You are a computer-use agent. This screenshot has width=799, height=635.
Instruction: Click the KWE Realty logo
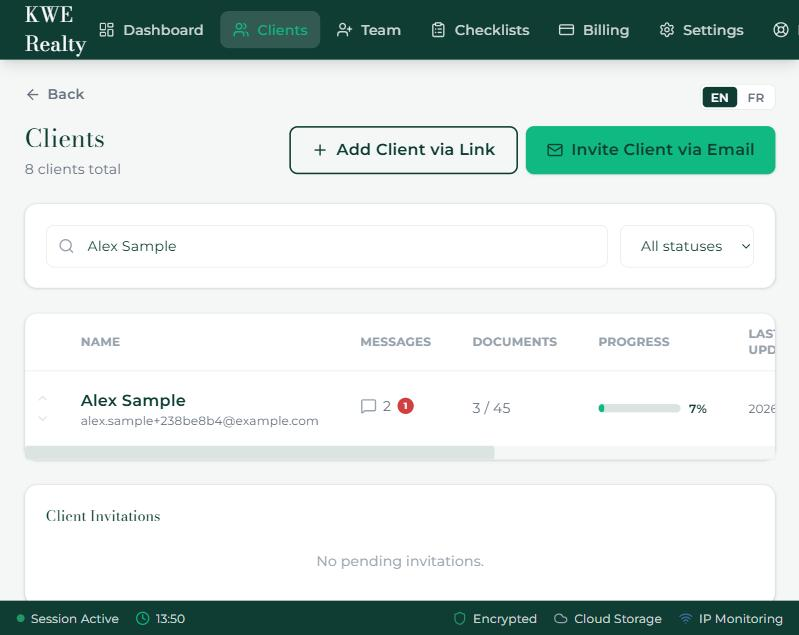[x=55, y=29]
